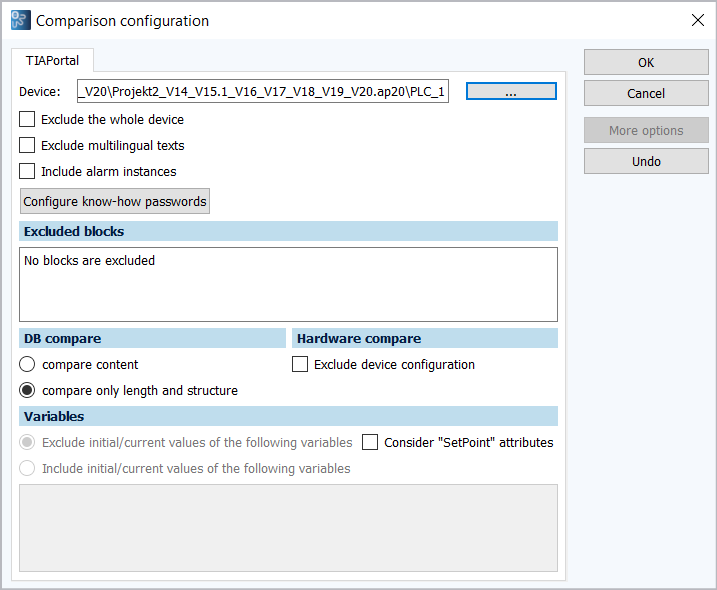Click the More options button

[x=646, y=130]
